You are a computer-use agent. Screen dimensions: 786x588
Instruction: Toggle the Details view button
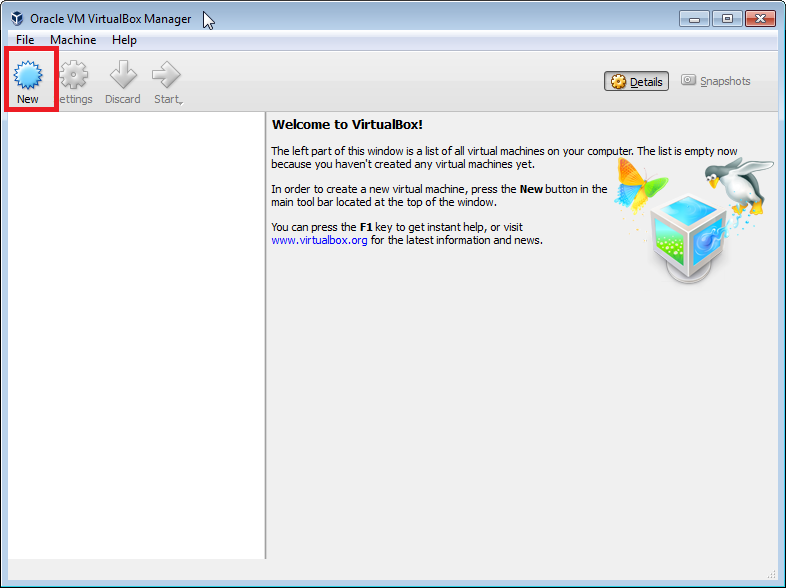(x=636, y=82)
